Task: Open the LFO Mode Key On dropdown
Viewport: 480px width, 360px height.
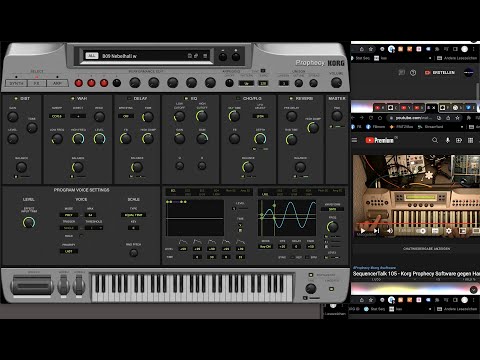Action: 265,247
